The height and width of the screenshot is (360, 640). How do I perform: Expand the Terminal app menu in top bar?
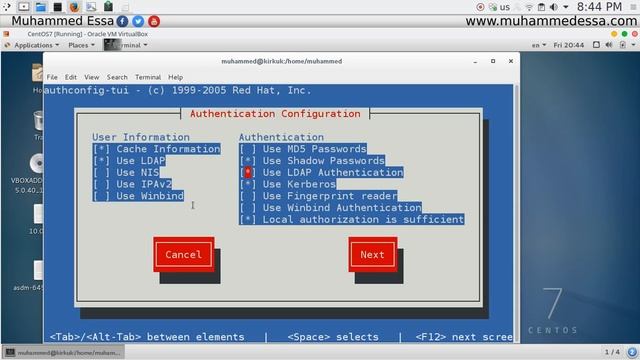coord(126,45)
